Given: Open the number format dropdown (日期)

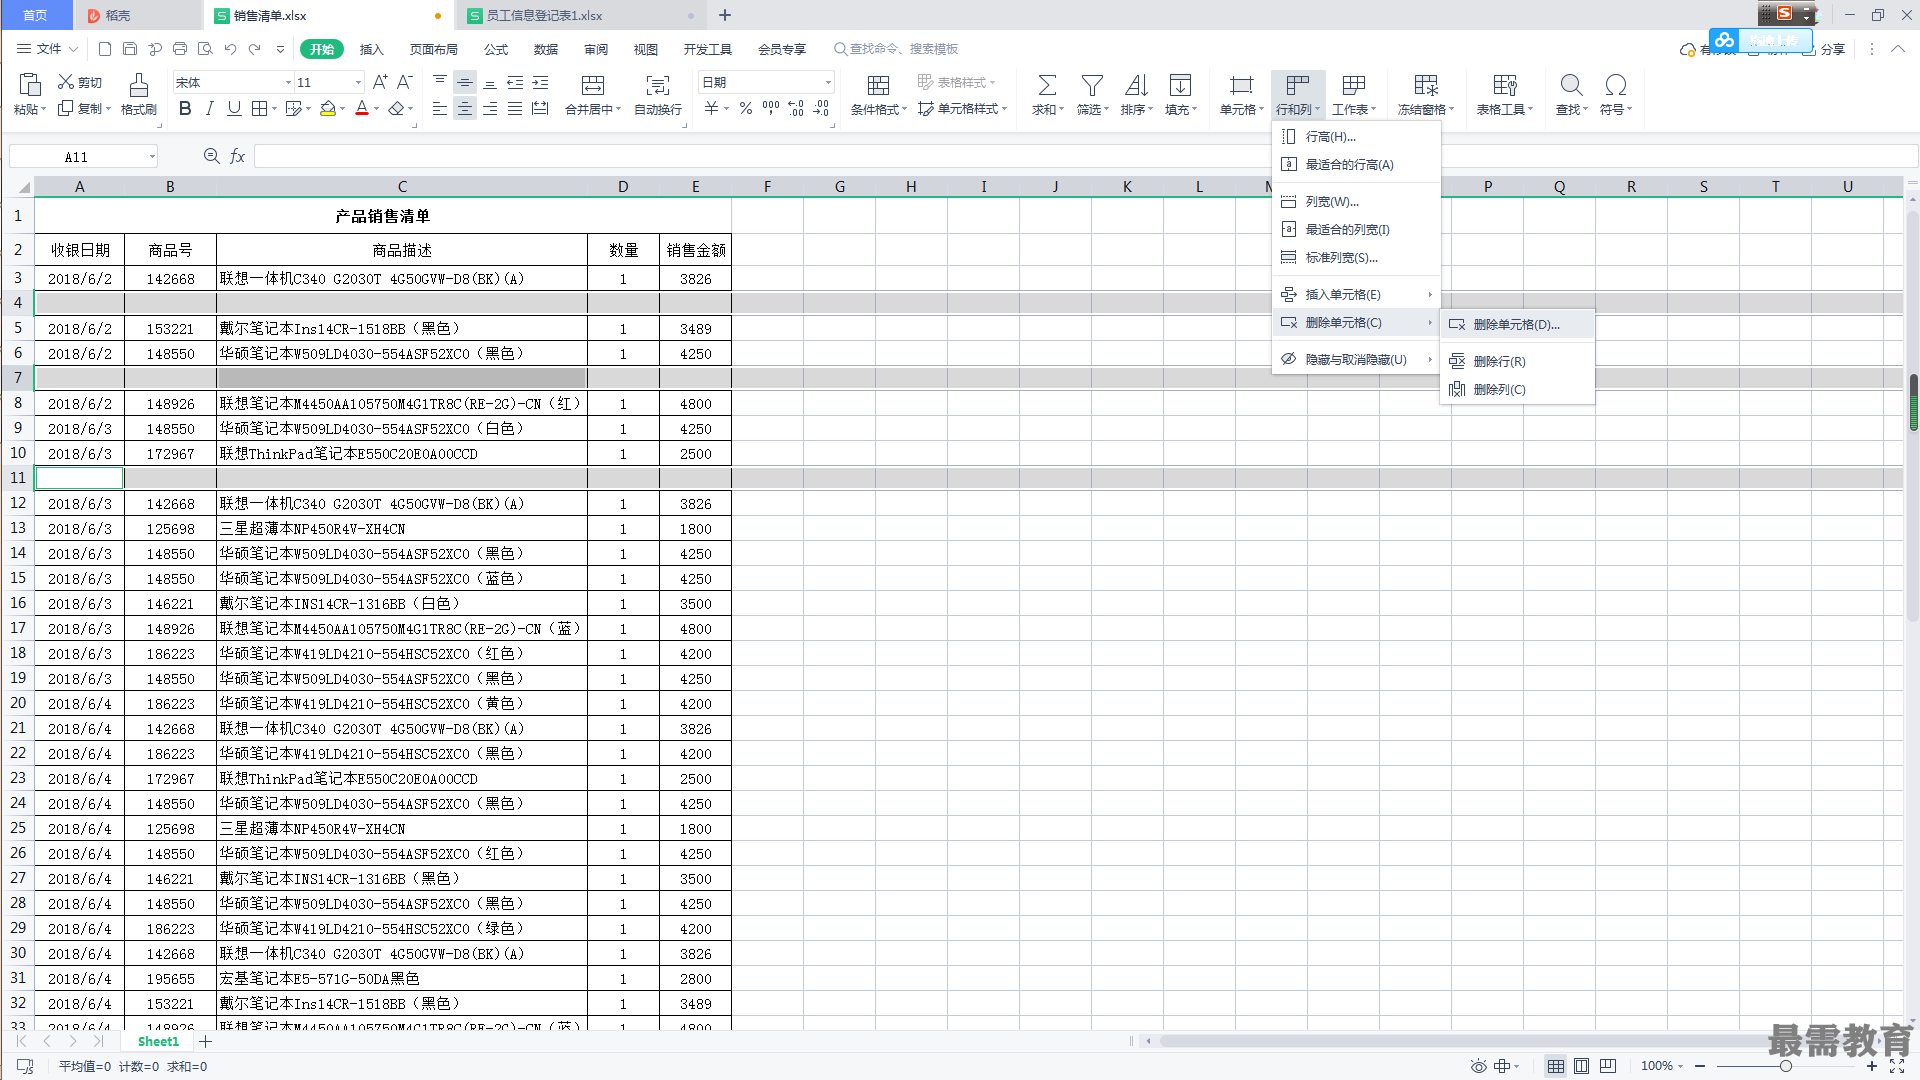Looking at the screenshot, I should point(828,83).
